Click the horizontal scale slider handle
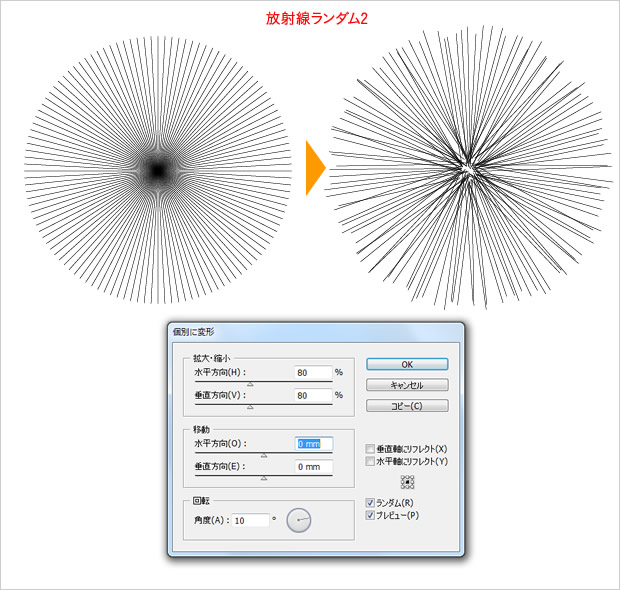The image size is (620, 590). 250,384
